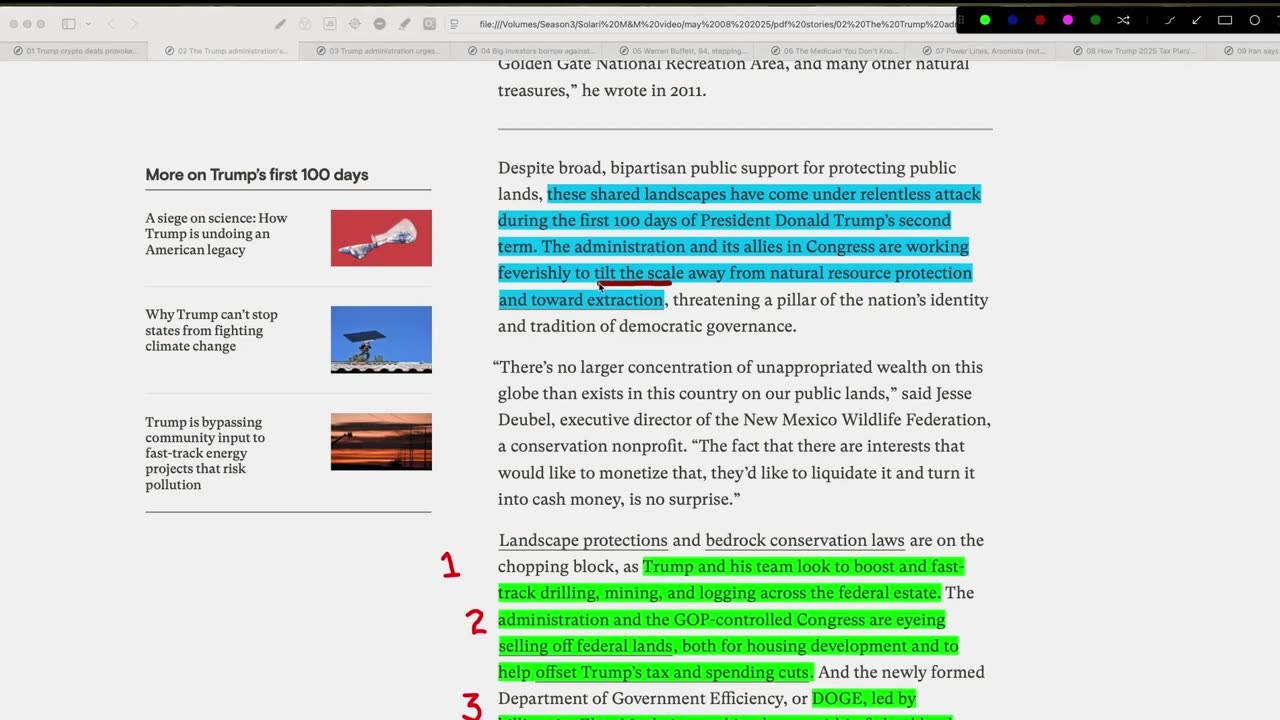The width and height of the screenshot is (1280, 720).
Task: Select the freehand curve drawing tool
Action: point(1170,20)
